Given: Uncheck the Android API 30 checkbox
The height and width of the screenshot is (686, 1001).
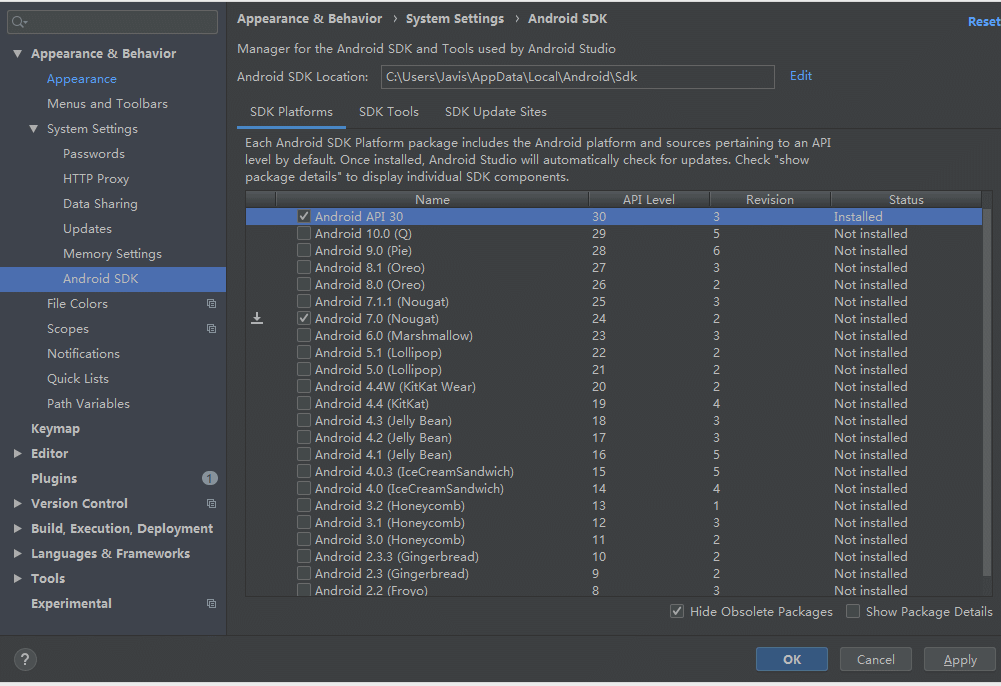Looking at the screenshot, I should [304, 216].
